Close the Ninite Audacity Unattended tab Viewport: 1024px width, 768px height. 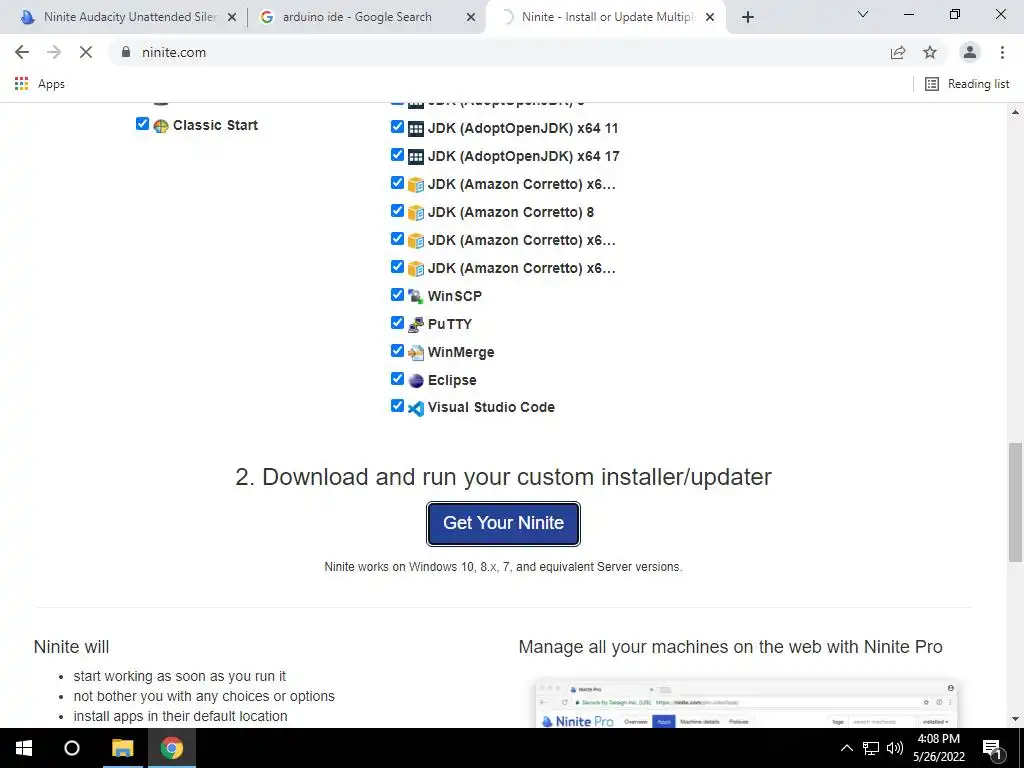click(232, 18)
